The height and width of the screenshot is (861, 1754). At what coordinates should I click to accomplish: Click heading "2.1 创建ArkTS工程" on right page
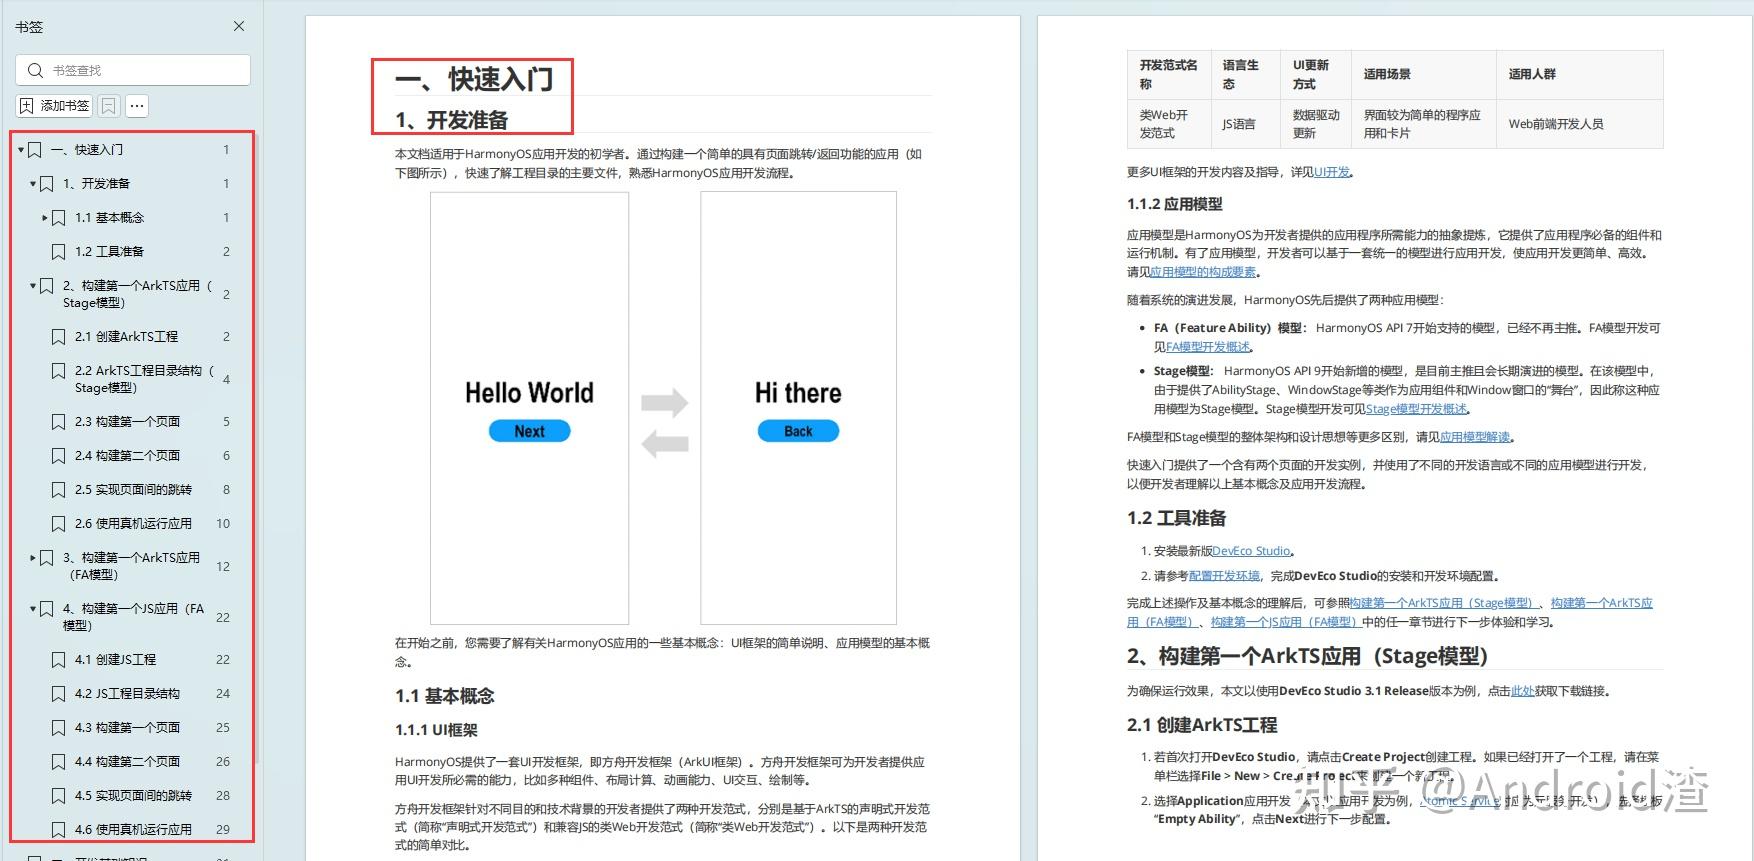point(1202,725)
